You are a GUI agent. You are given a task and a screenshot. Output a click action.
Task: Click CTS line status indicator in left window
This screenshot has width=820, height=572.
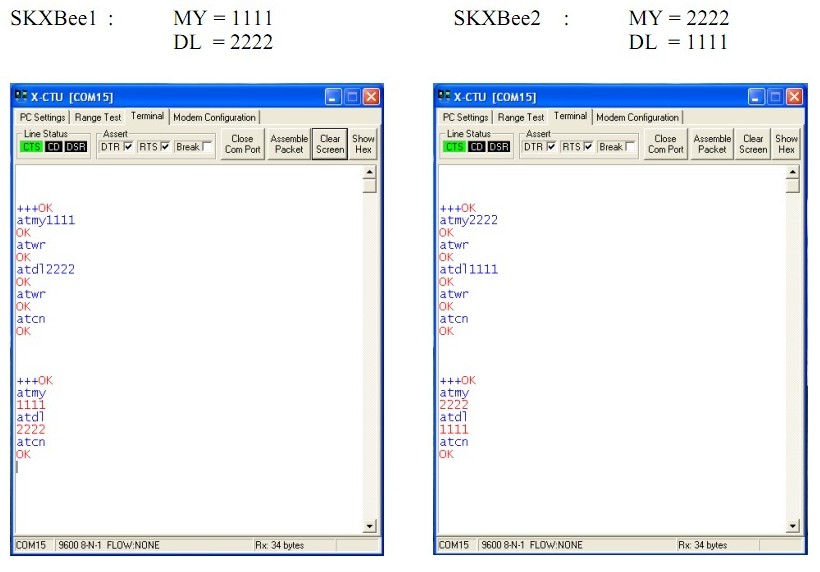point(31,147)
